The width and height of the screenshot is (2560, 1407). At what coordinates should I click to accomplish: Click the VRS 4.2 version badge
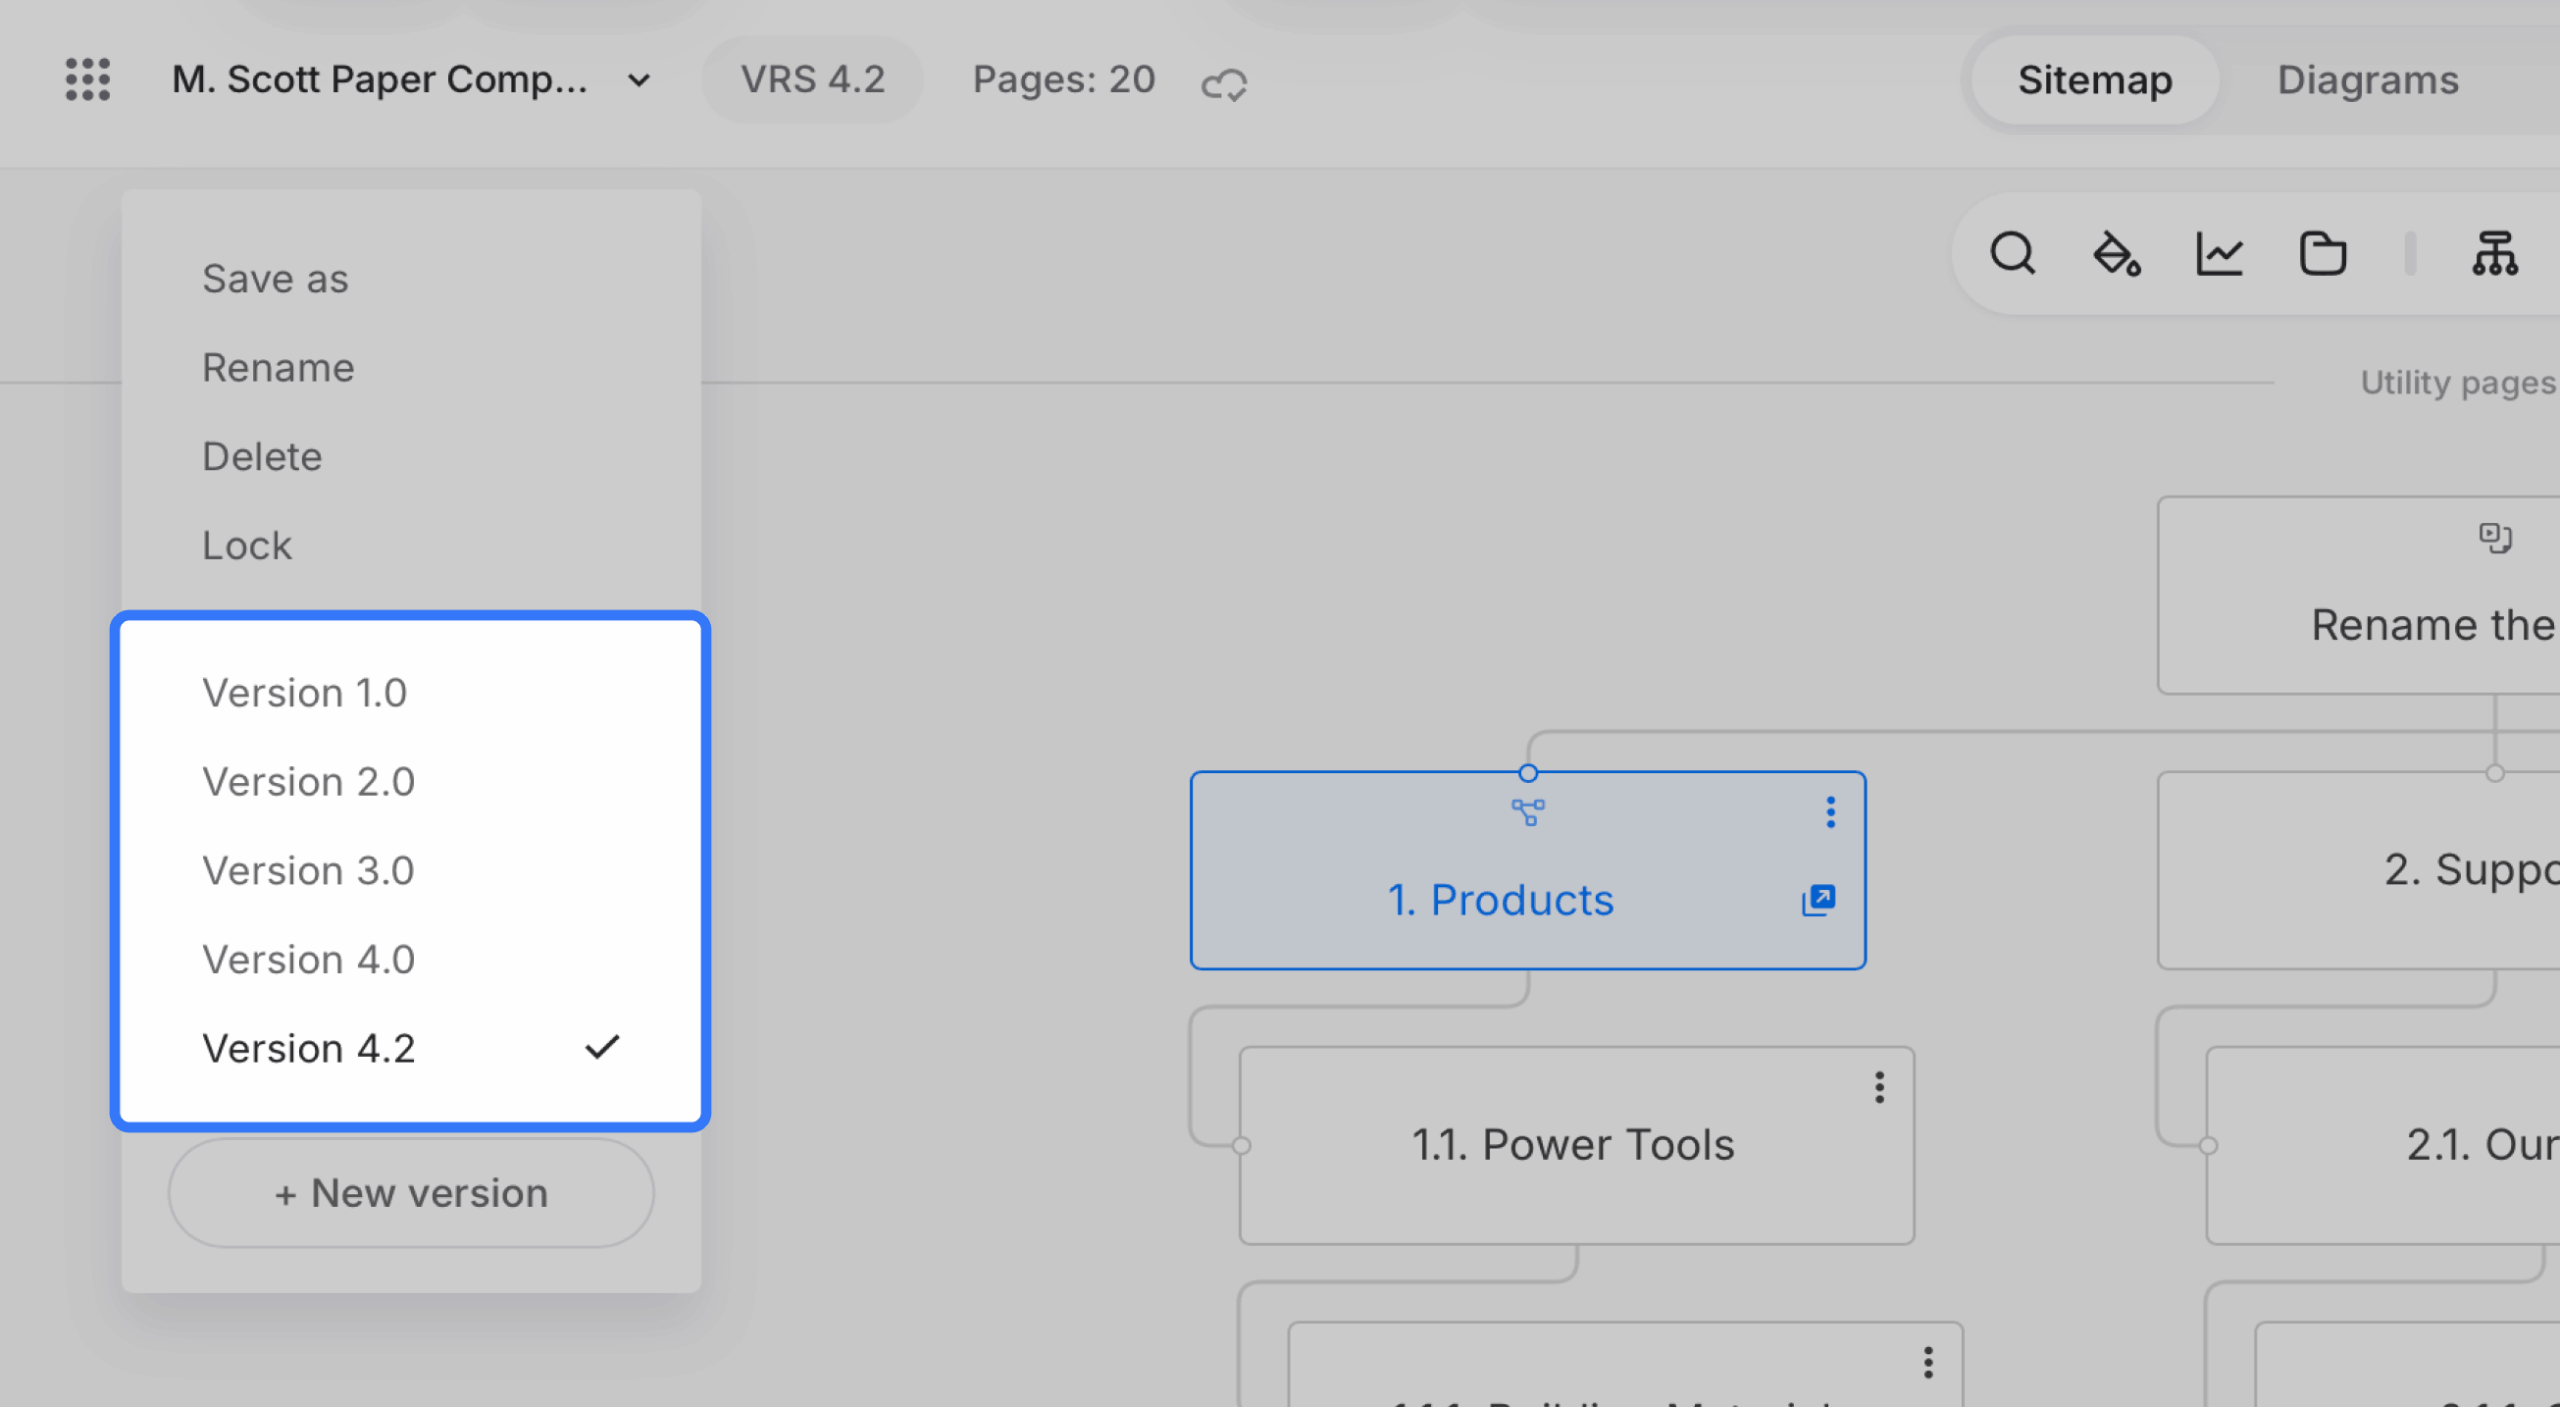(812, 79)
